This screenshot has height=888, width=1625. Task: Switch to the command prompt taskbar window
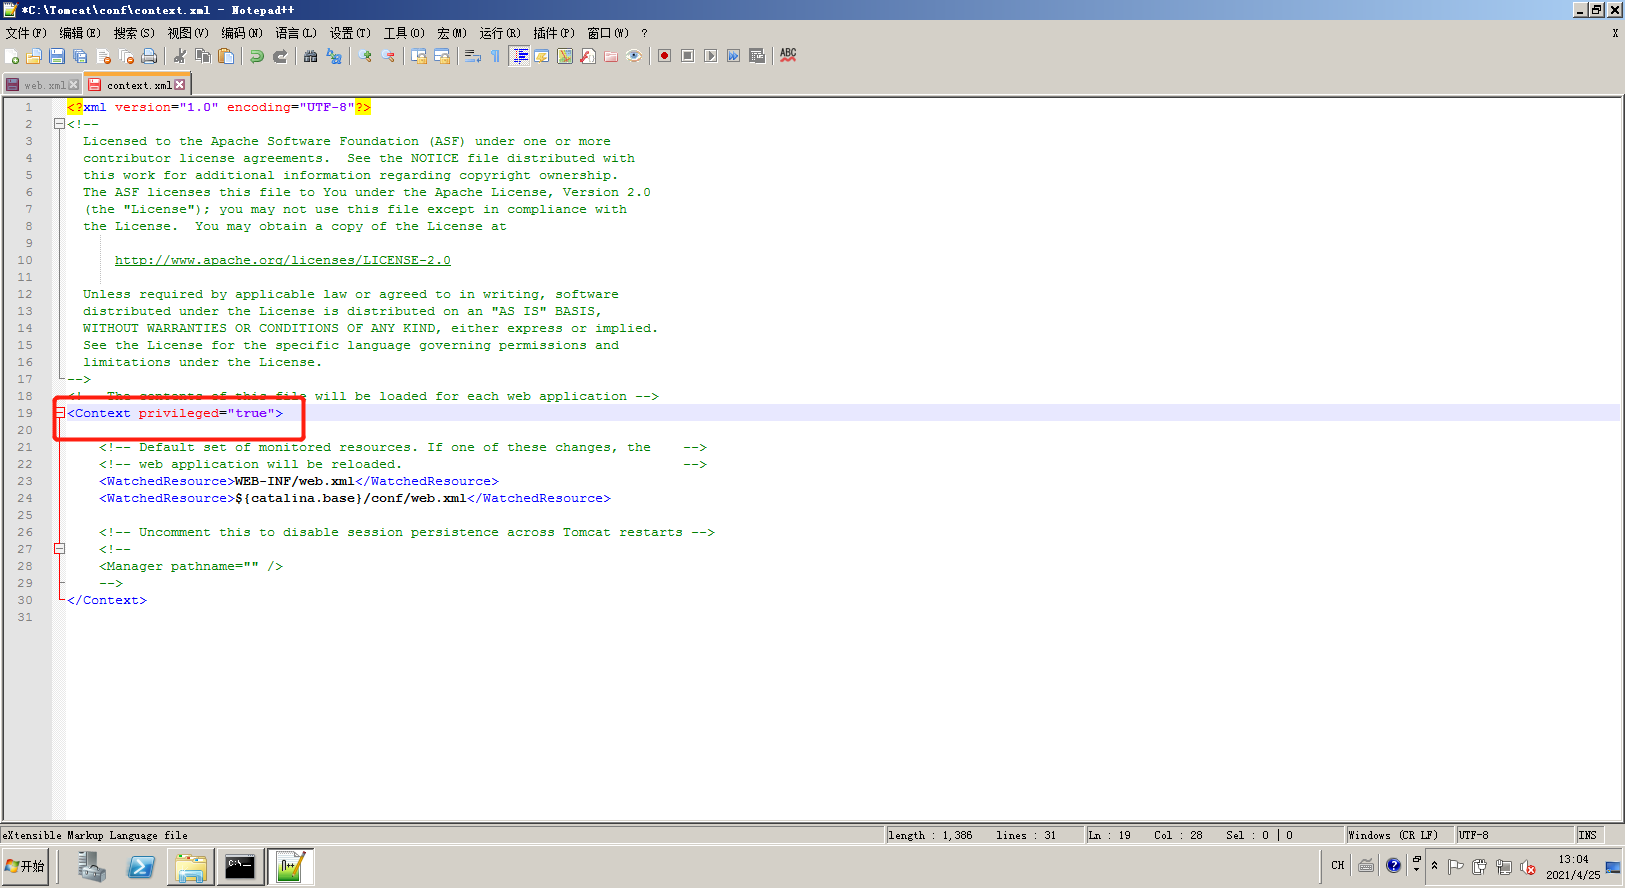240,867
